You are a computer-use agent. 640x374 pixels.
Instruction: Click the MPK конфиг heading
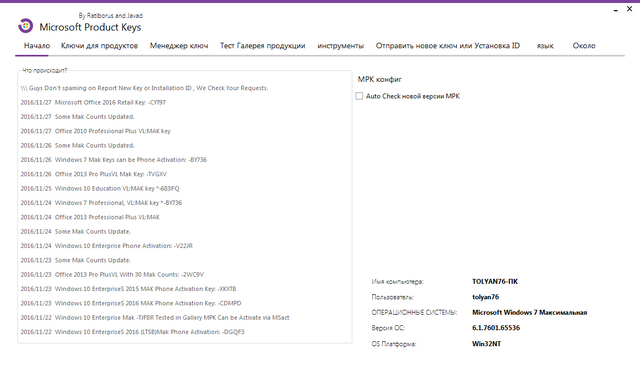380,80
